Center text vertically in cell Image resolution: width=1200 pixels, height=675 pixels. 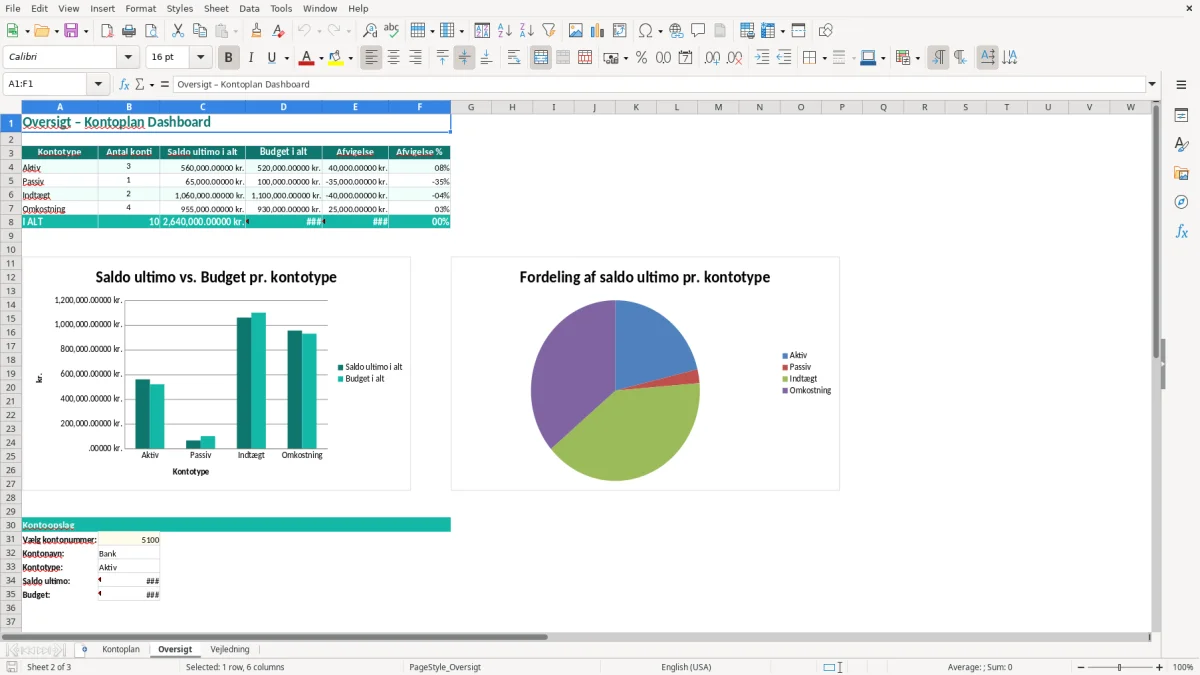coord(464,58)
